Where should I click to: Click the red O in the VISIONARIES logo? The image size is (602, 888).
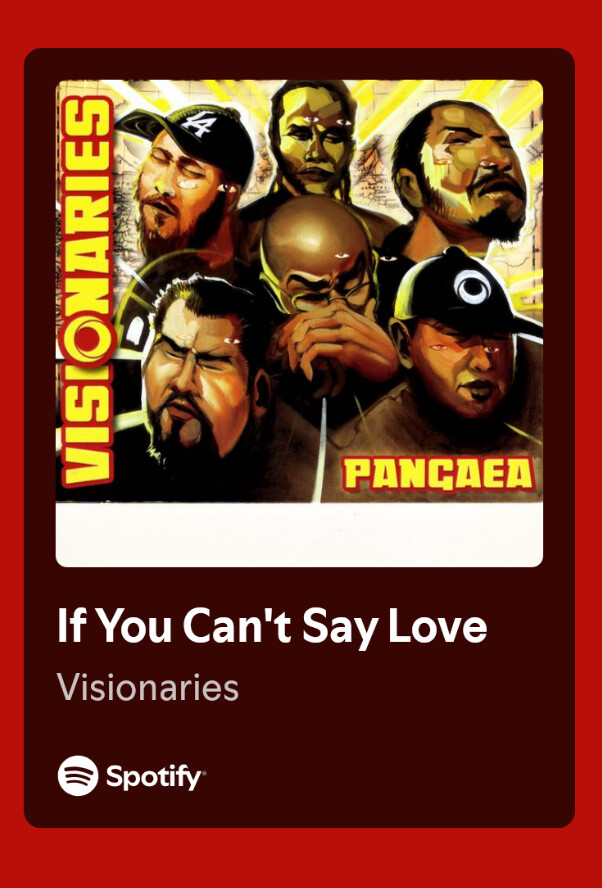click(x=86, y=336)
